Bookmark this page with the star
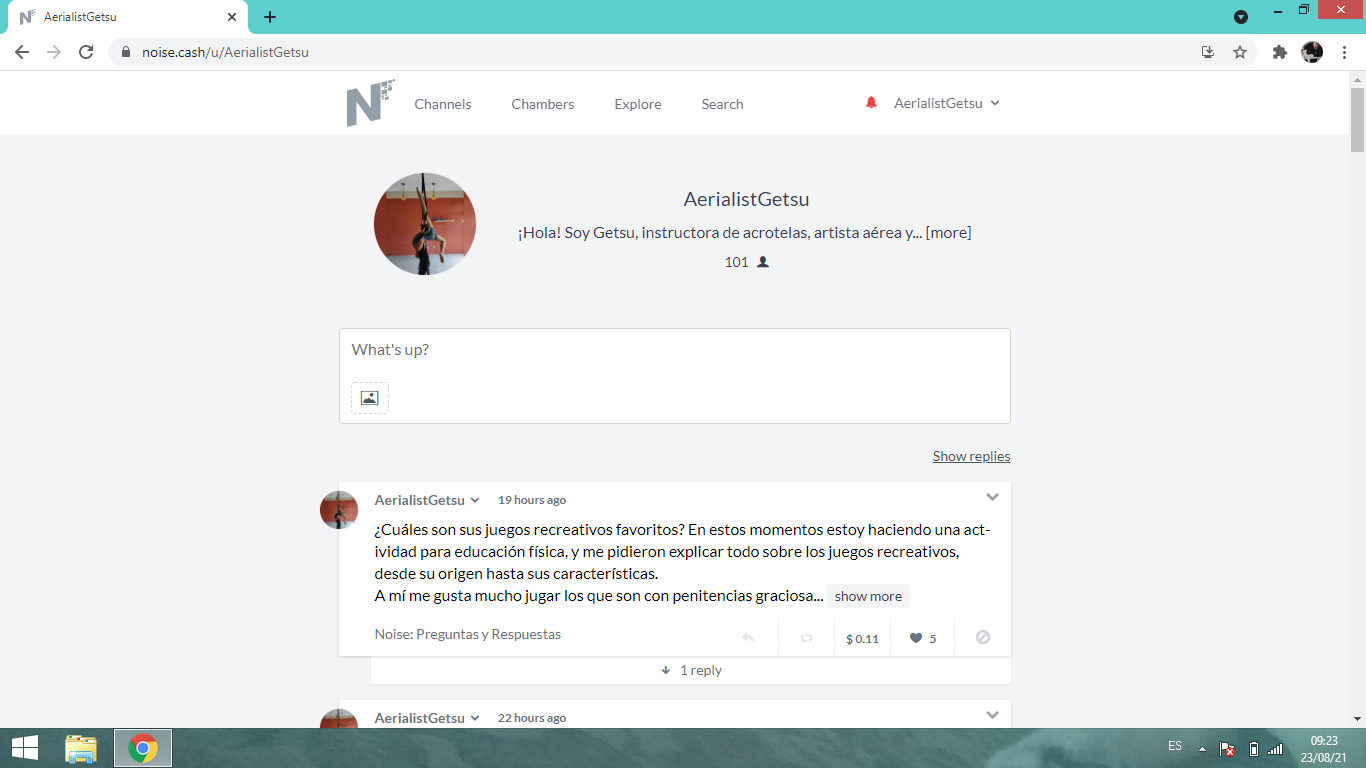 pos(1240,52)
